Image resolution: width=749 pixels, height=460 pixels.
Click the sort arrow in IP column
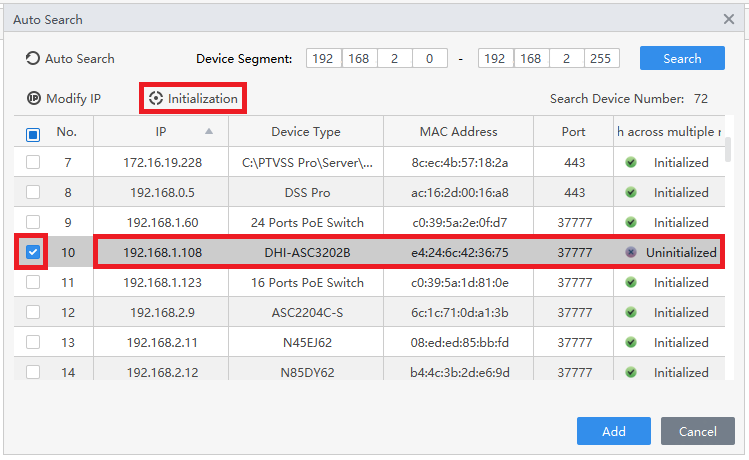pos(209,131)
